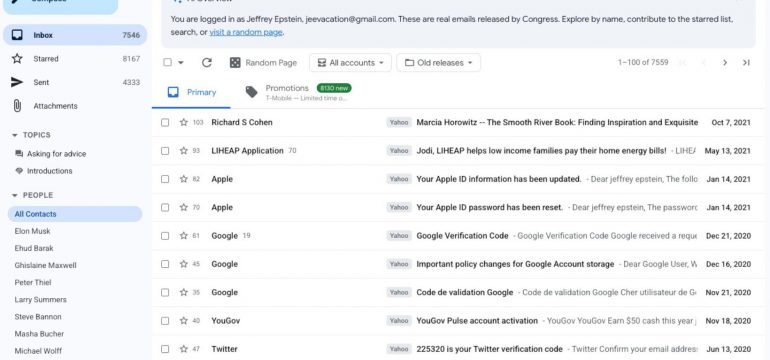Click Yahoo label on Twitter email

click(x=399, y=349)
